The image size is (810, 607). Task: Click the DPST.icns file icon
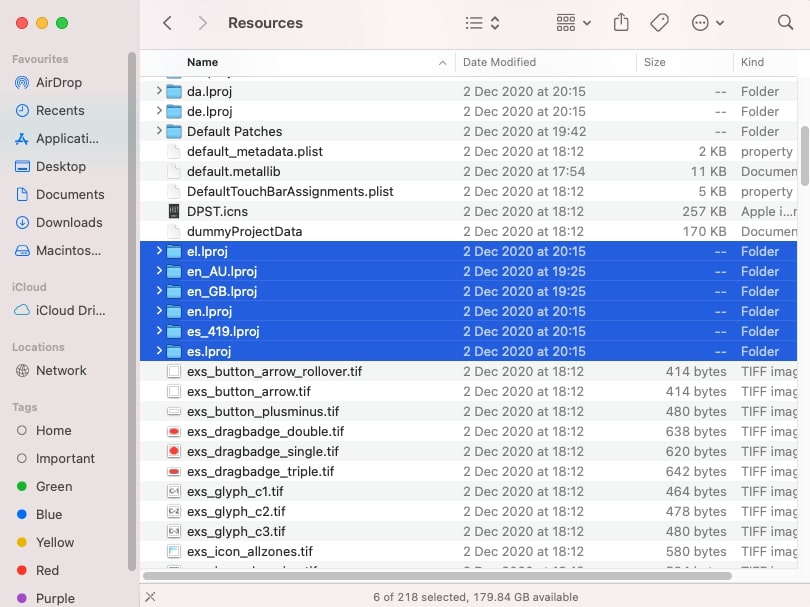pyautogui.click(x=174, y=211)
